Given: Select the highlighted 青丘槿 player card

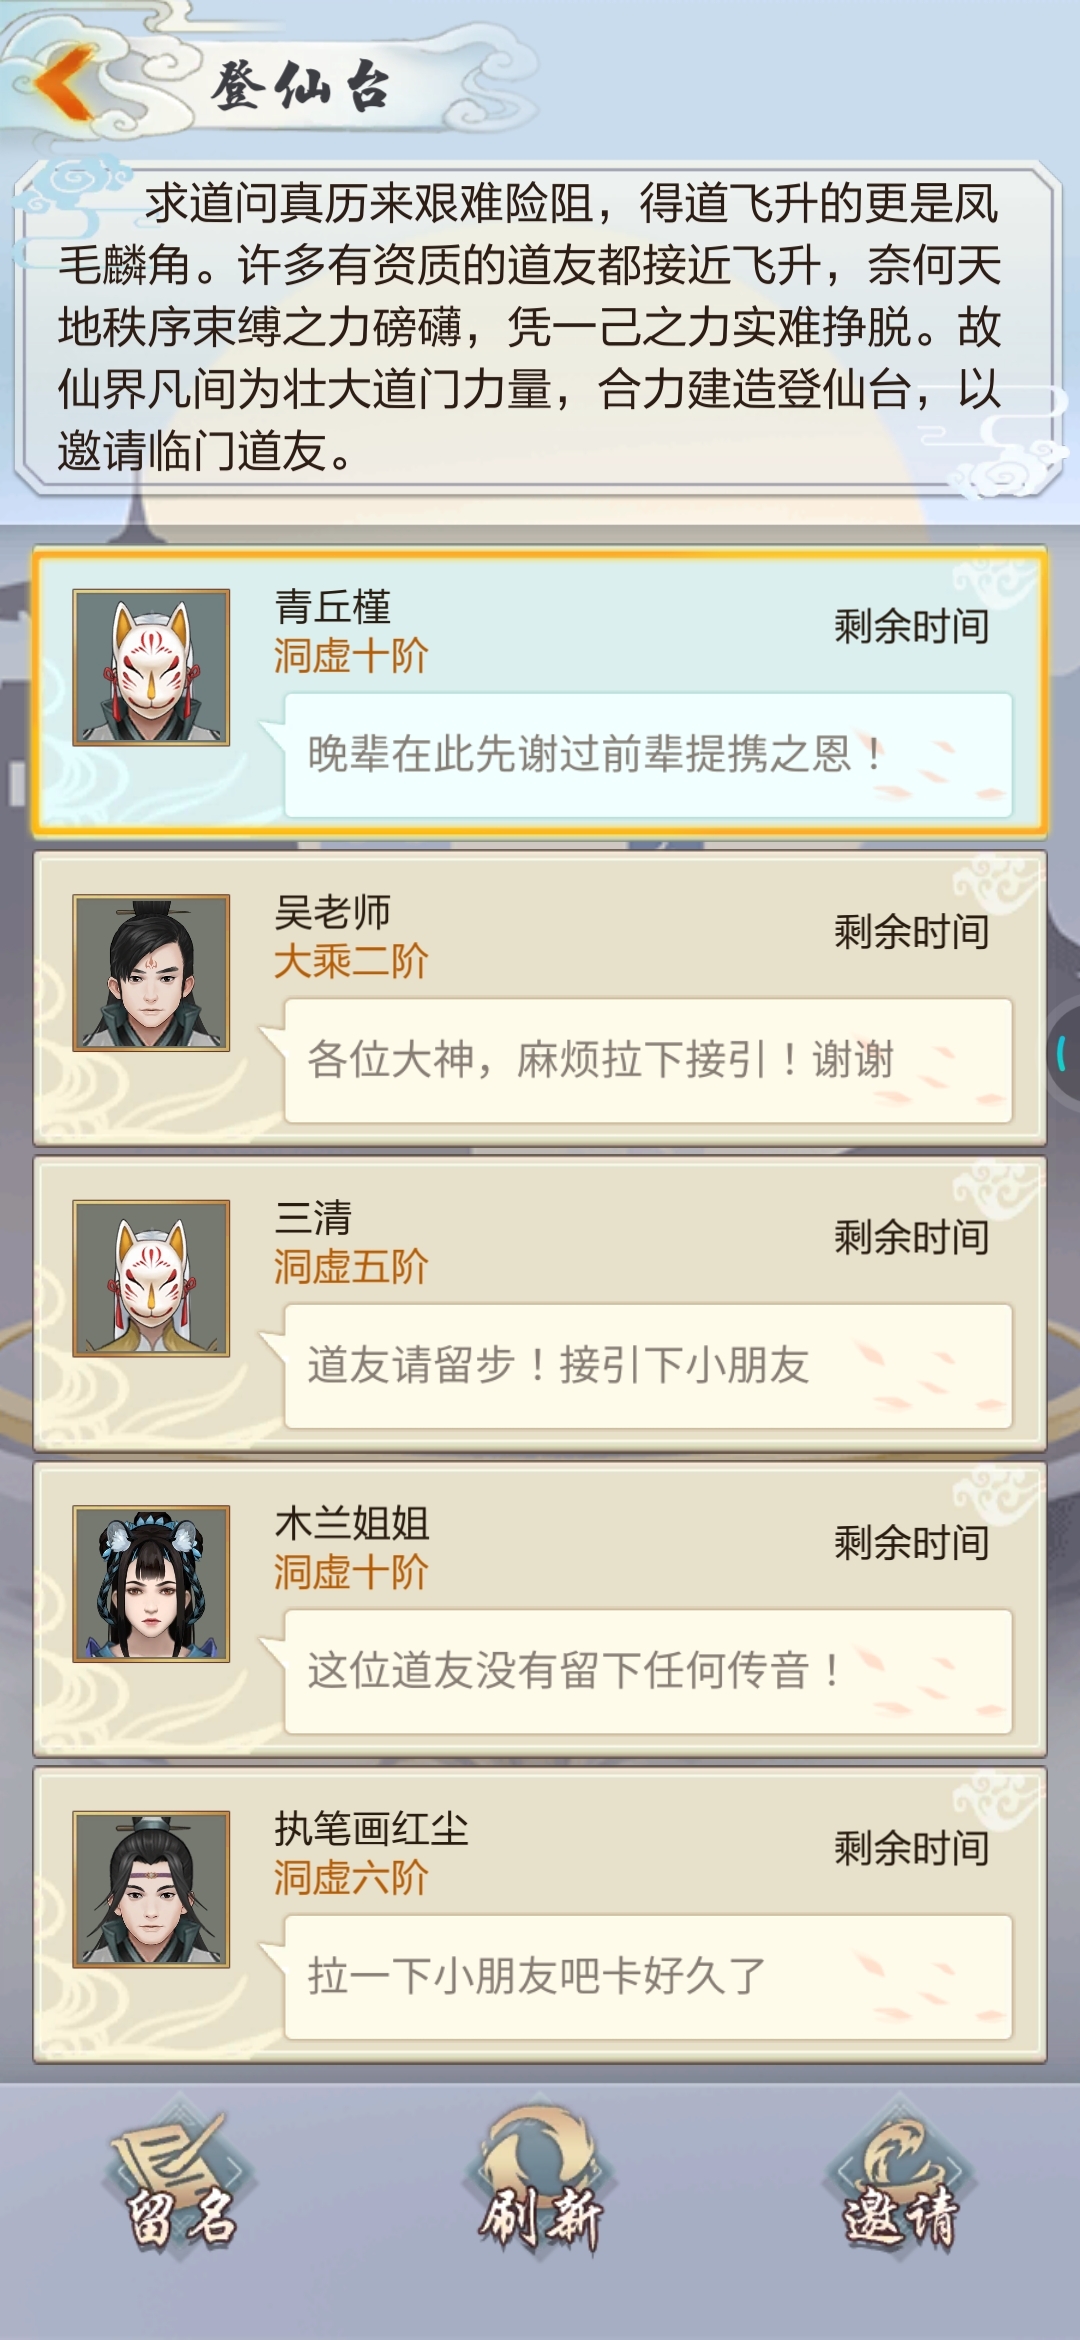Looking at the screenshot, I should (540, 693).
